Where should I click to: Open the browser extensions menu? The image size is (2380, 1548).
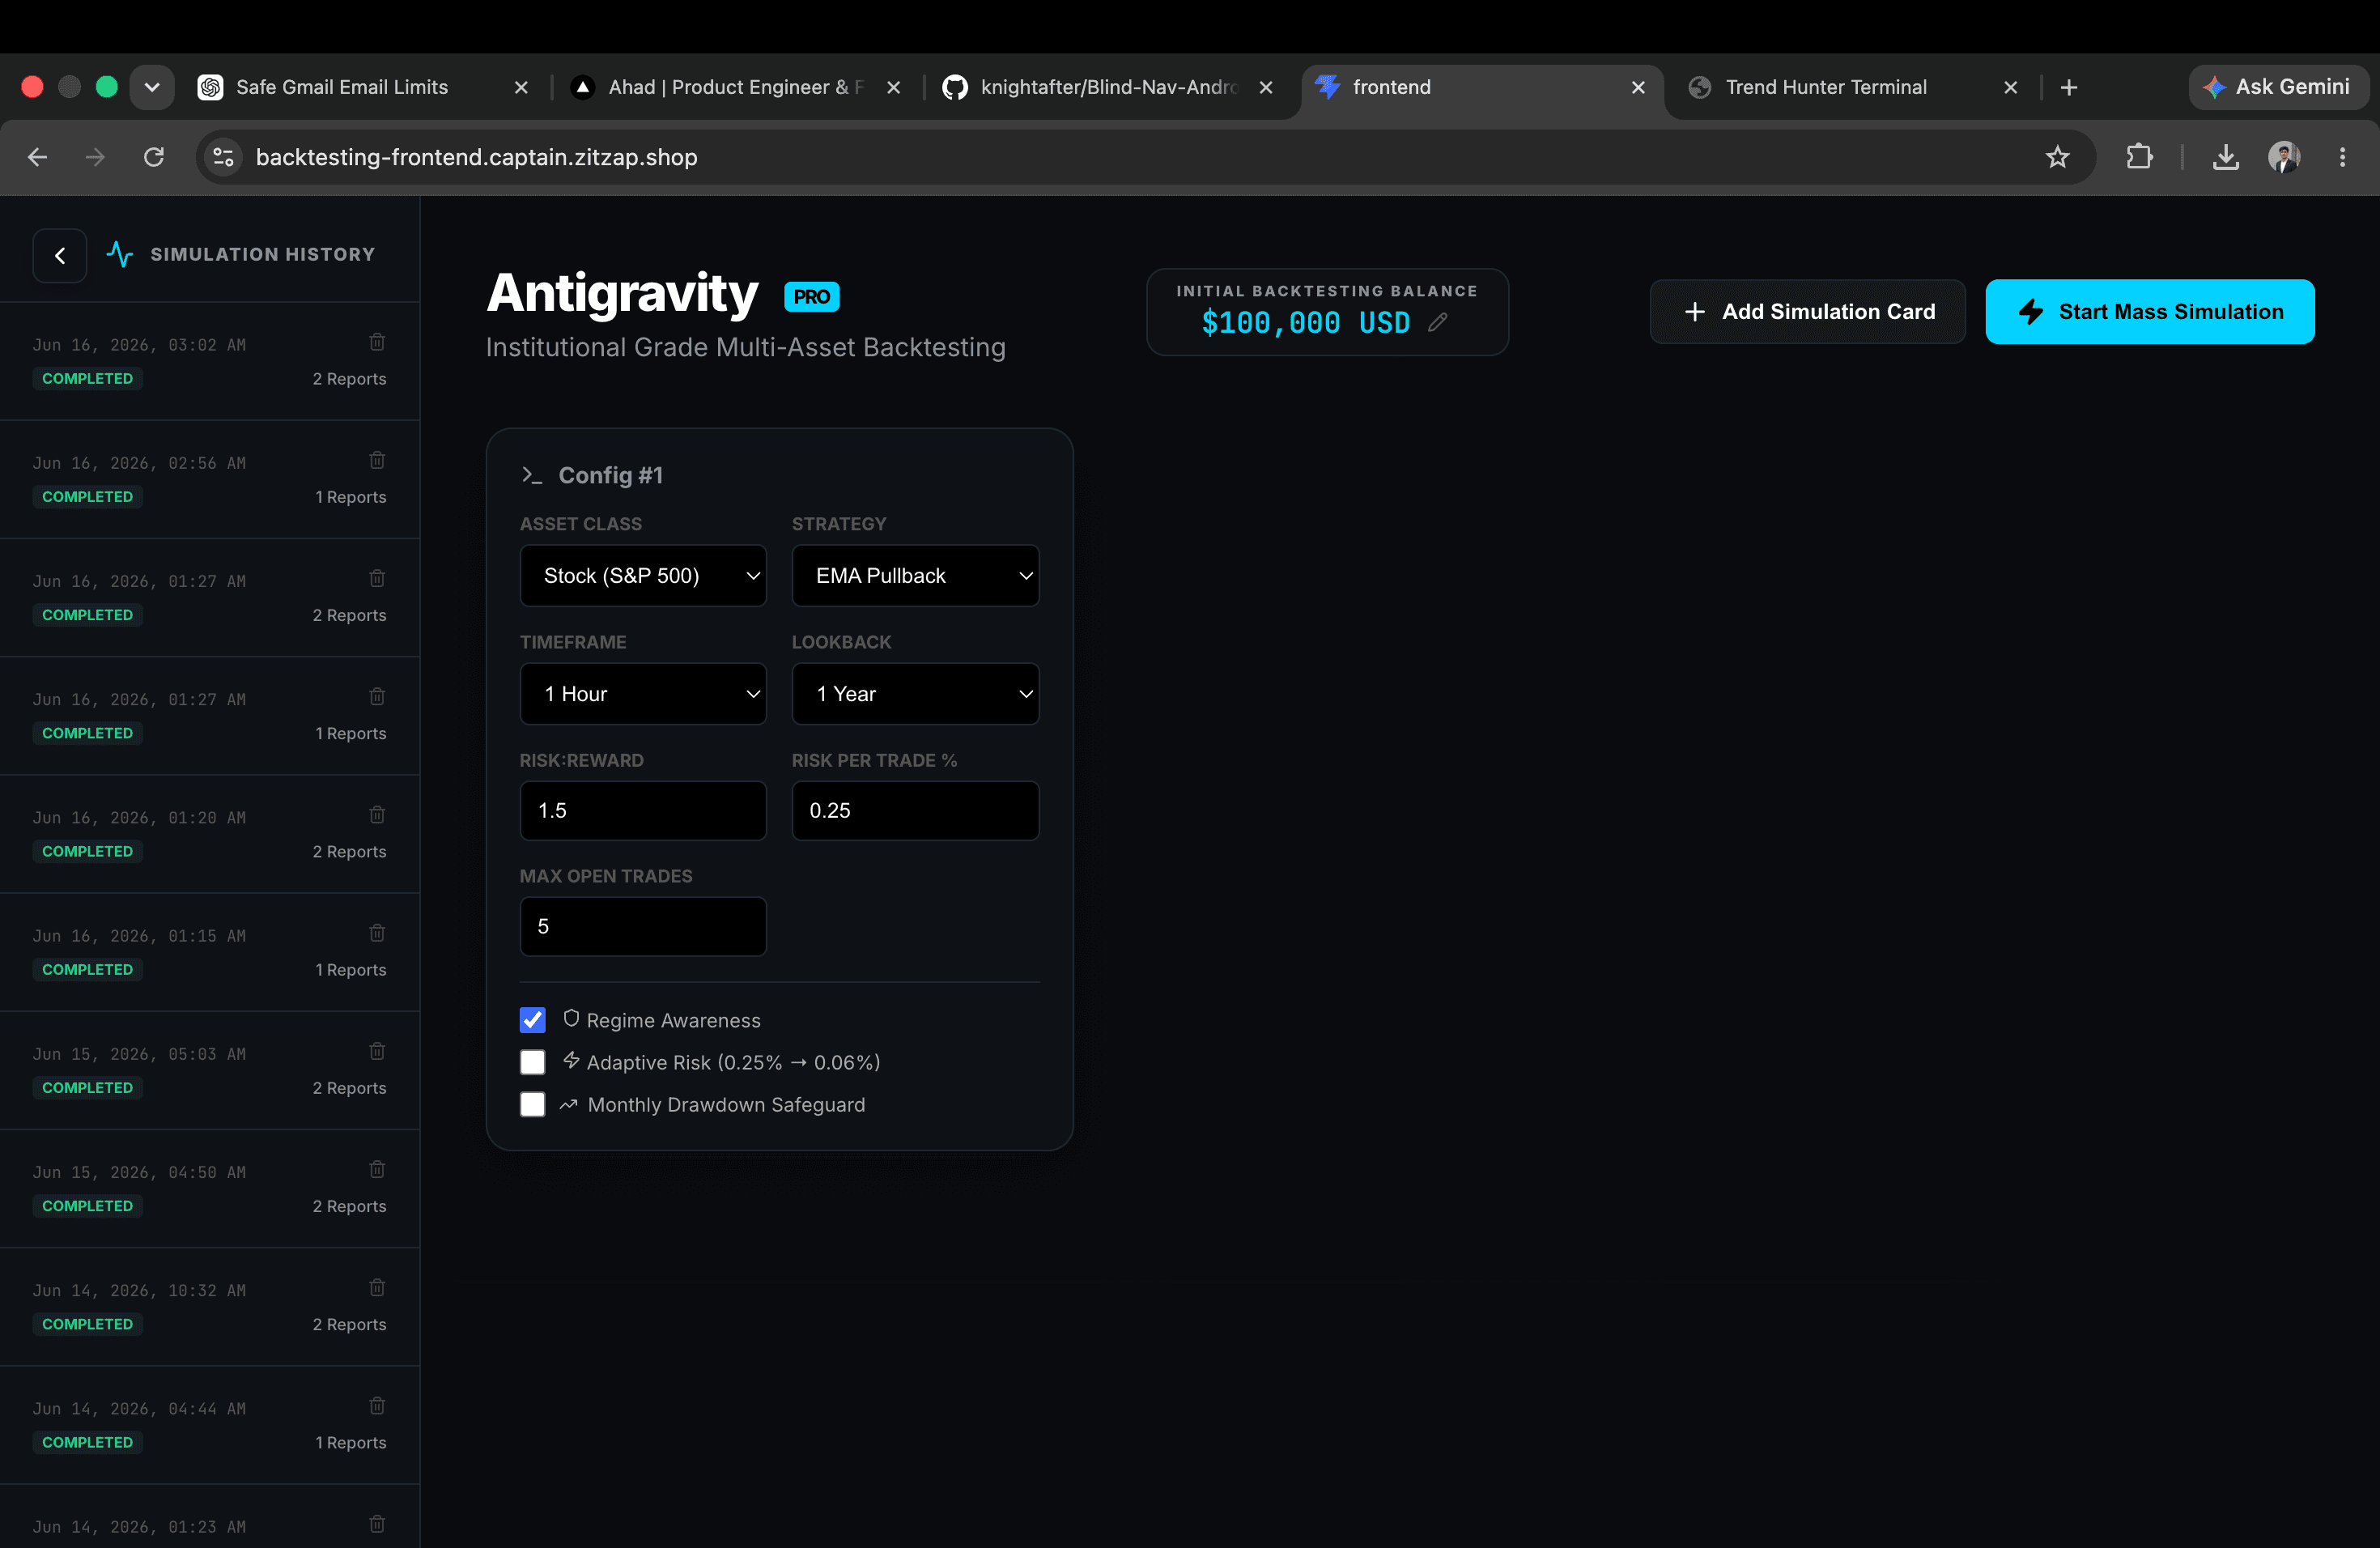2139,157
